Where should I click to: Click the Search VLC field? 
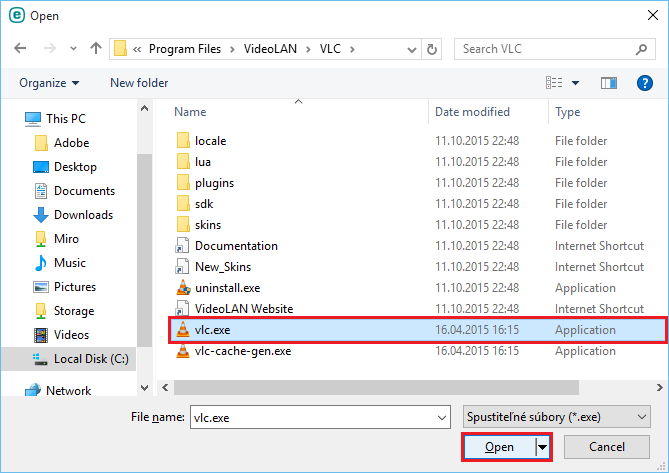click(x=554, y=49)
